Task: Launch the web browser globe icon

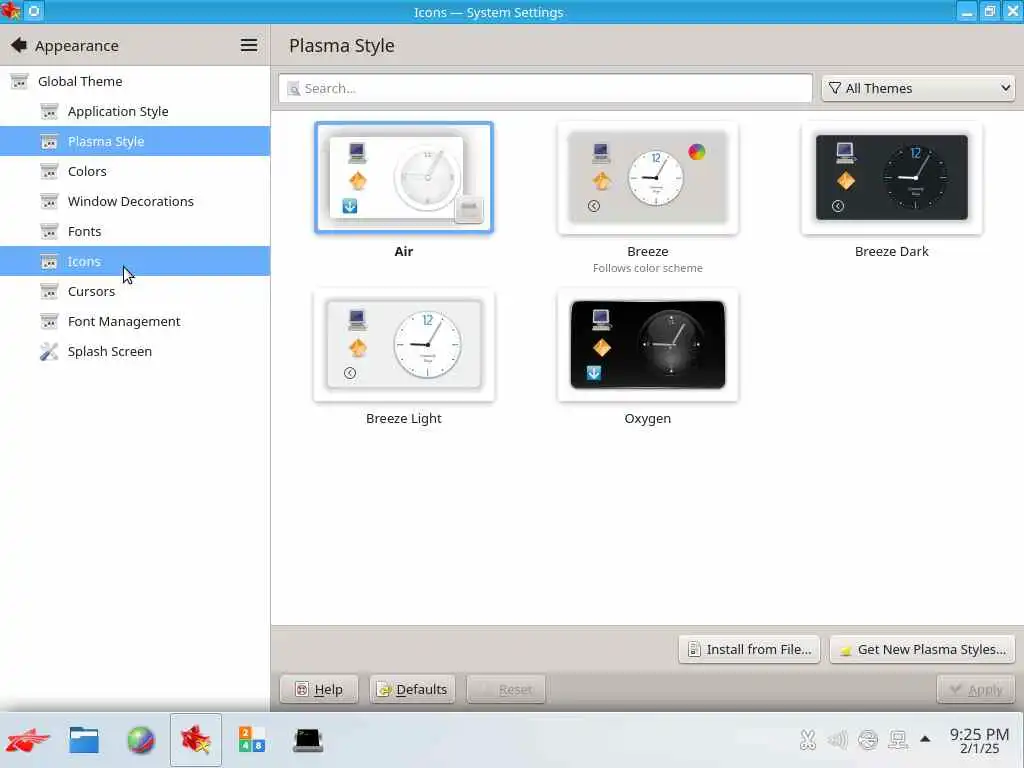Action: pos(140,740)
